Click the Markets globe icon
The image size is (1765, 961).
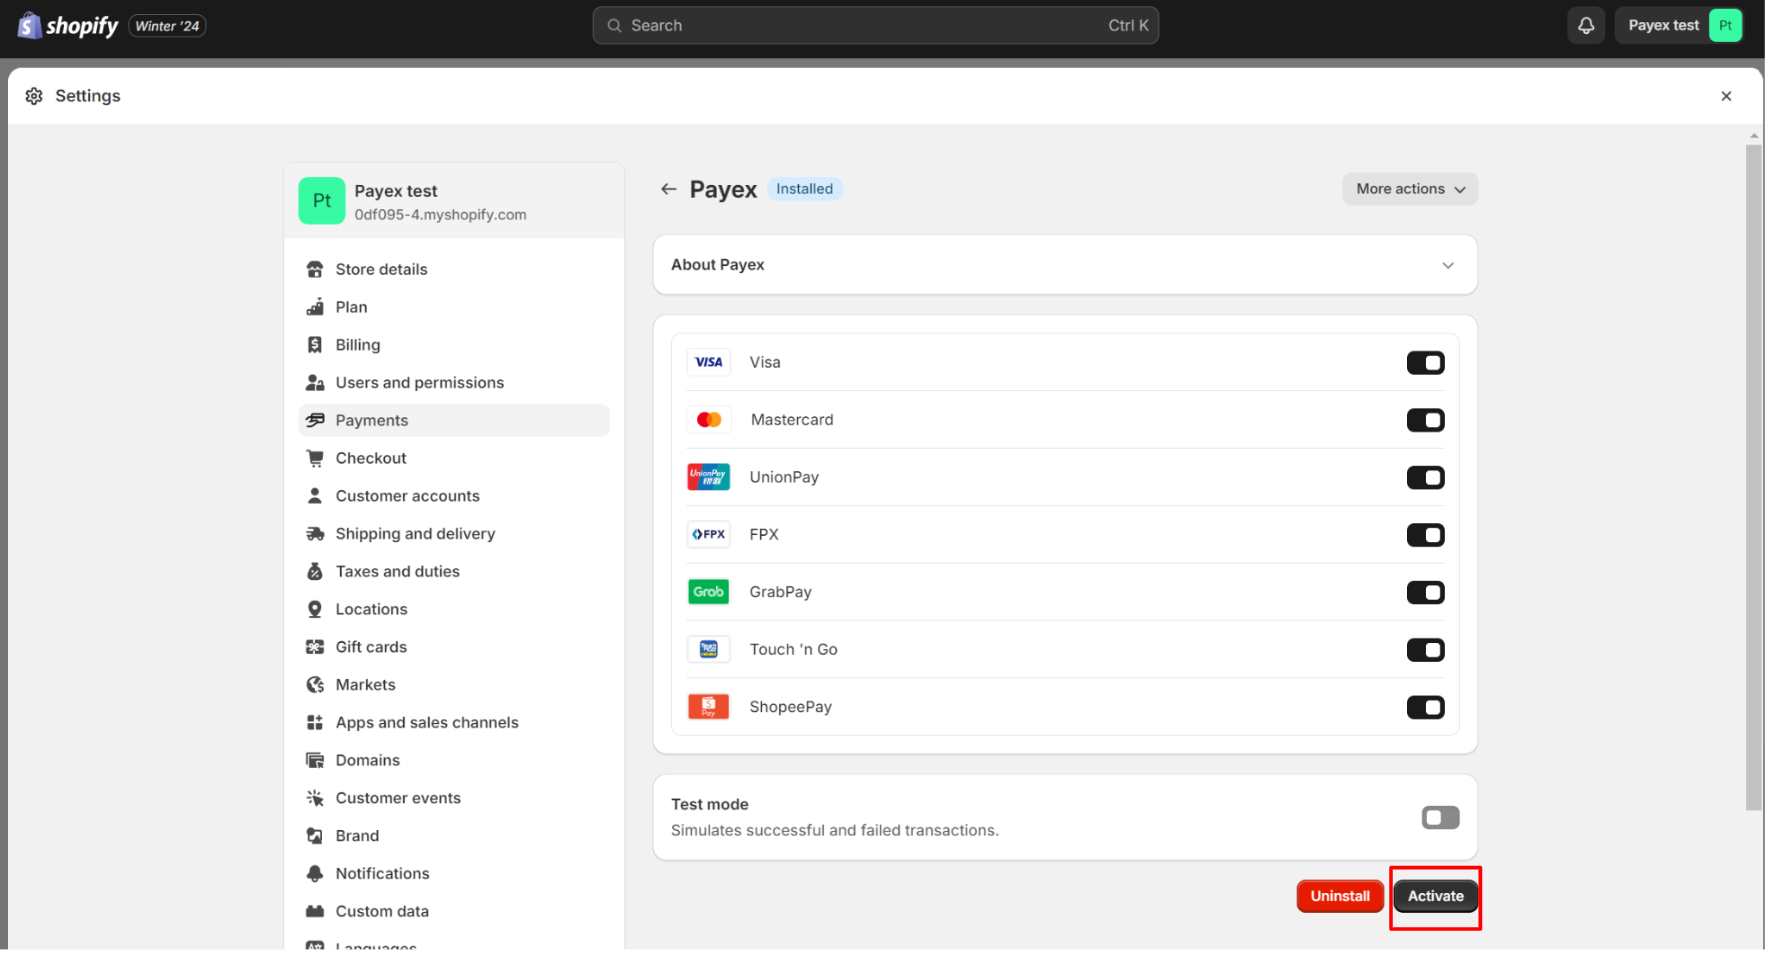click(315, 685)
